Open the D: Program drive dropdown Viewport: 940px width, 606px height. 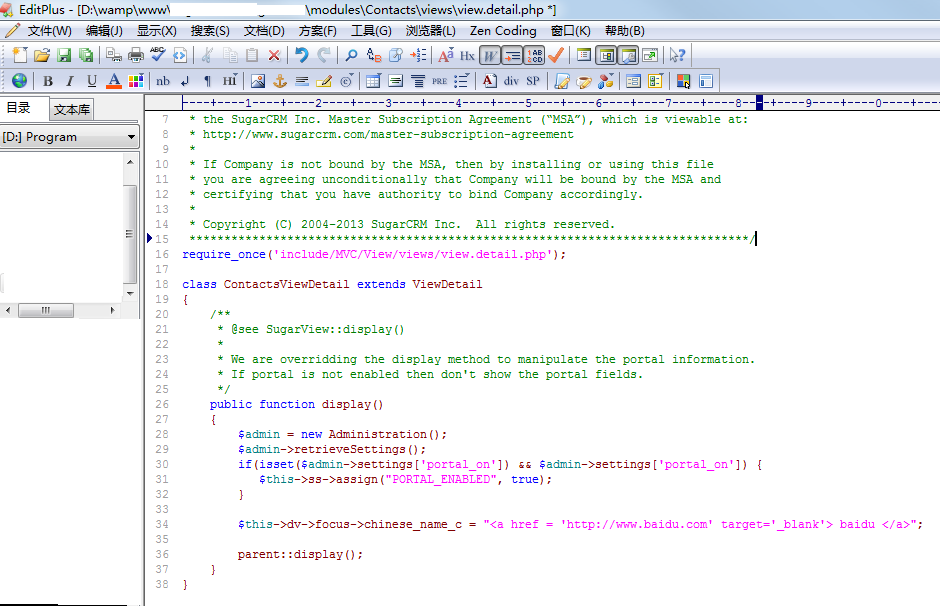click(x=70, y=137)
